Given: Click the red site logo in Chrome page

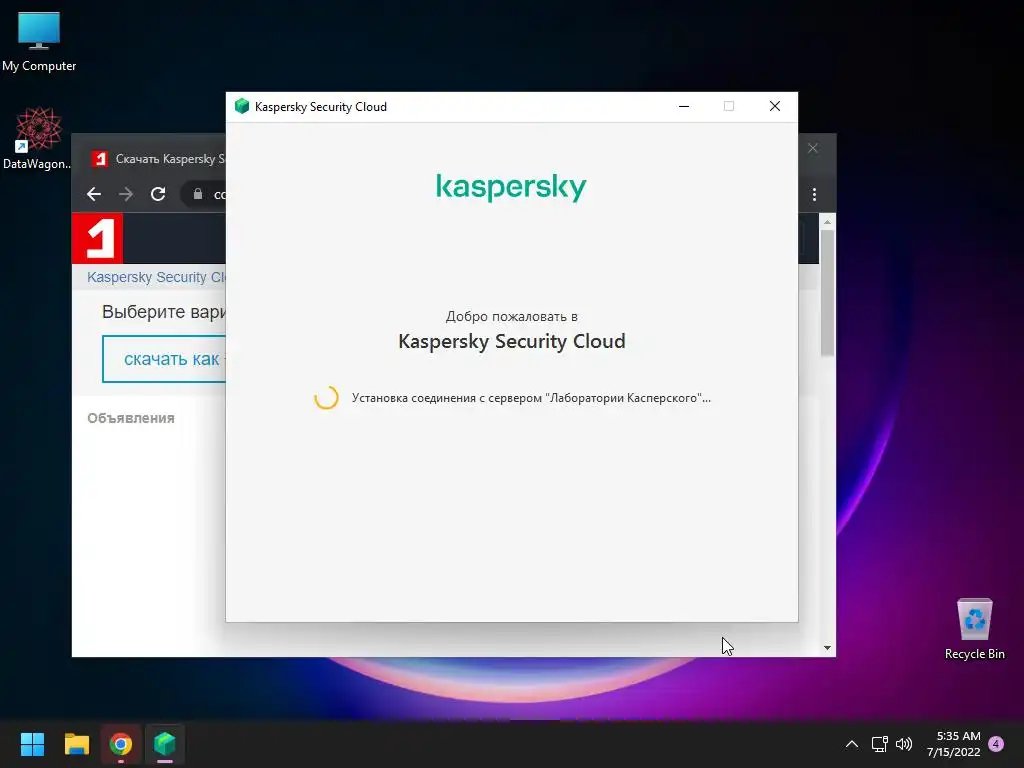Looking at the screenshot, I should coord(97,238).
